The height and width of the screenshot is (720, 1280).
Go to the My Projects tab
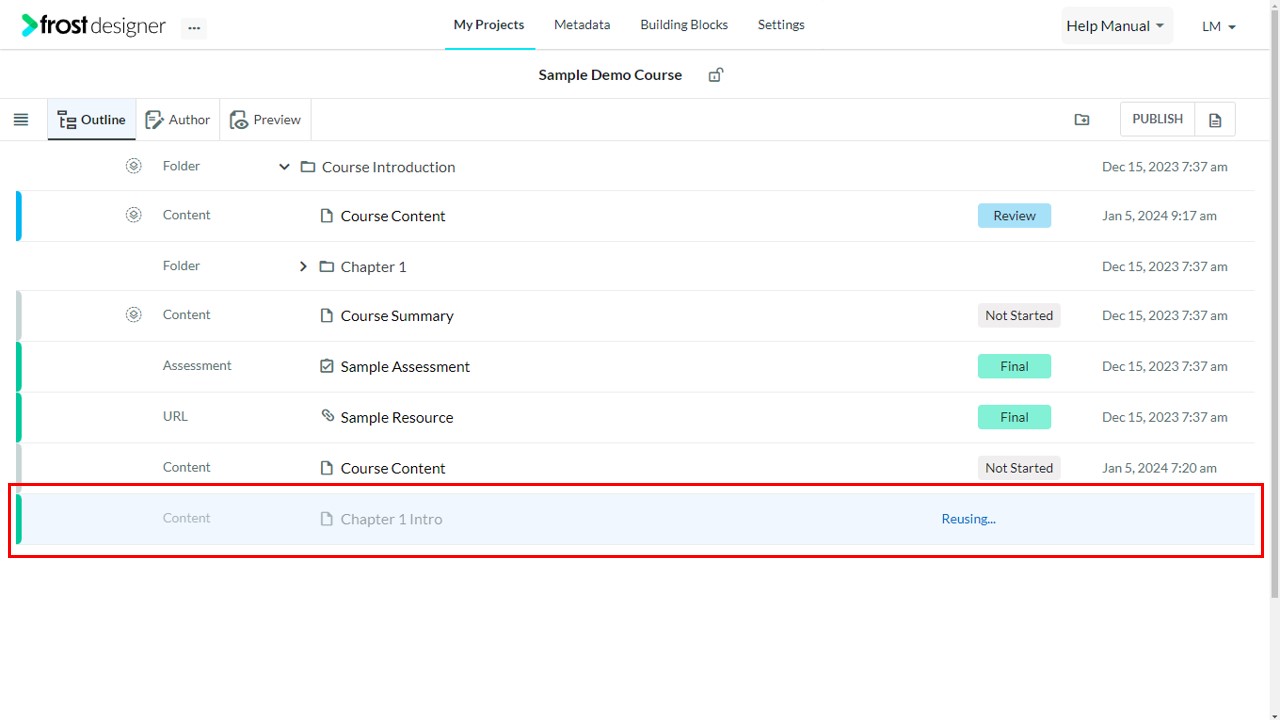(x=489, y=25)
